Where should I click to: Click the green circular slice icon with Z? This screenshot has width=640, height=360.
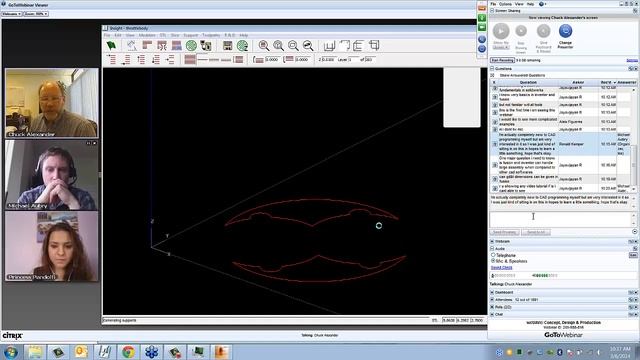pyautogui.click(x=242, y=45)
